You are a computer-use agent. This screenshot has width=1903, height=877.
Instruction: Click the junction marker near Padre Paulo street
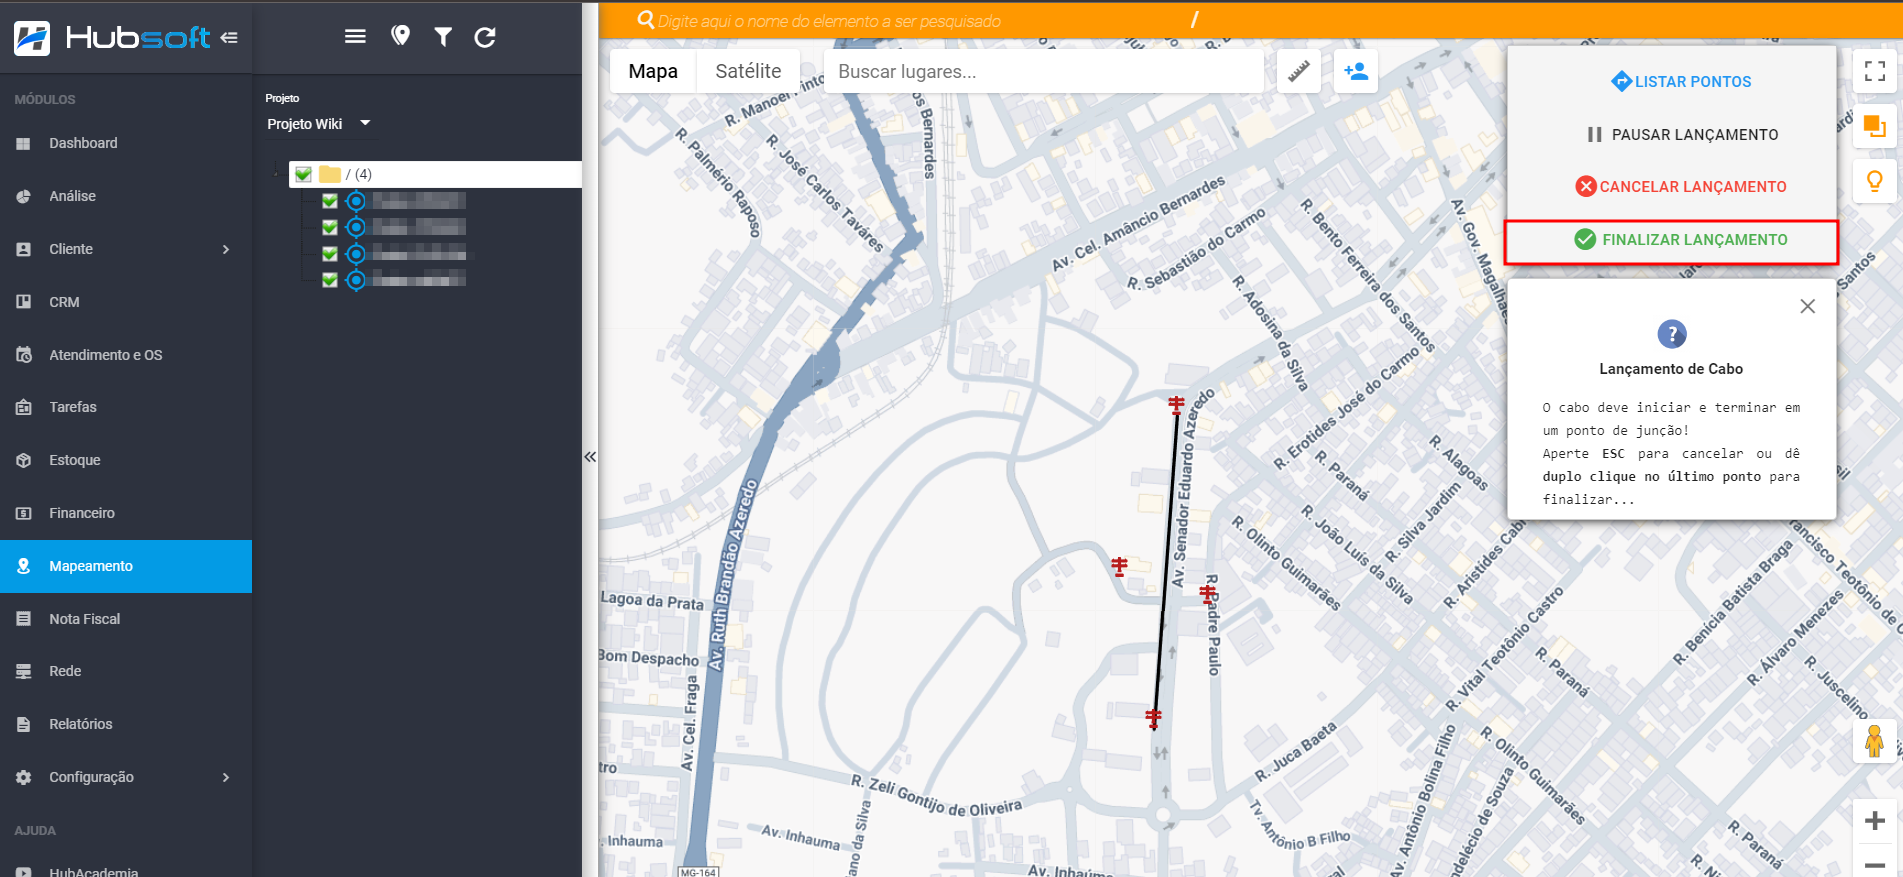[x=1208, y=592]
